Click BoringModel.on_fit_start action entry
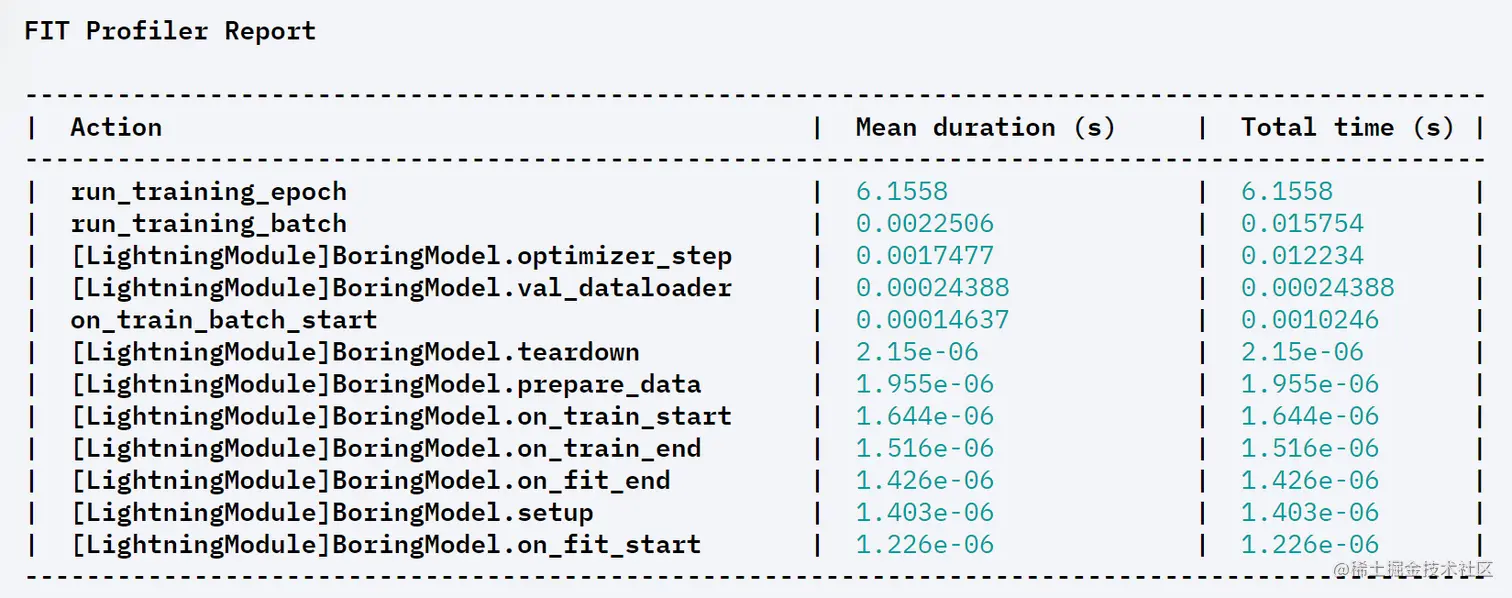The width and height of the screenshot is (1512, 598). coord(386,544)
